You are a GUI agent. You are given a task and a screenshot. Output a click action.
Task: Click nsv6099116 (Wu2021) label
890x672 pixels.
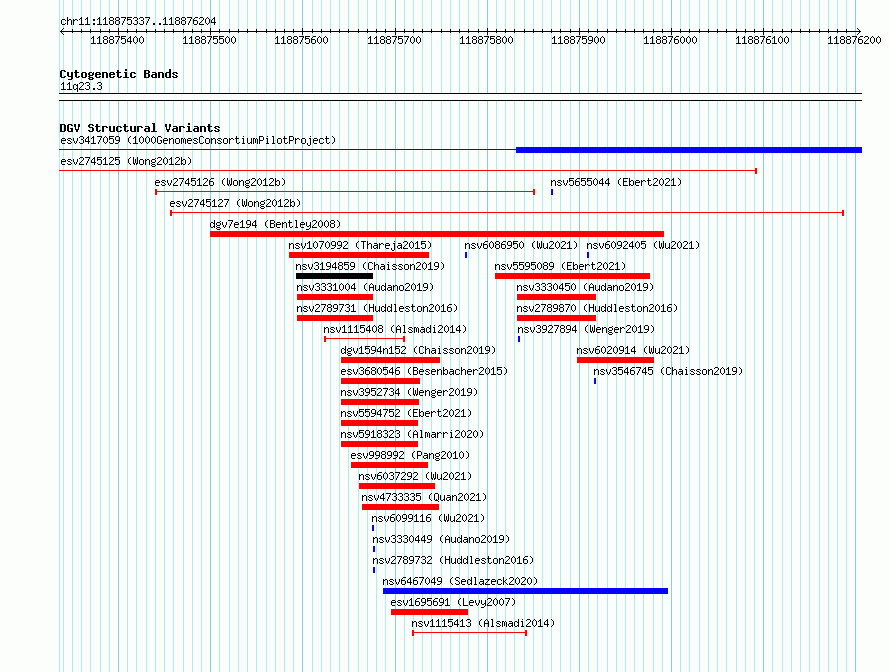click(429, 518)
